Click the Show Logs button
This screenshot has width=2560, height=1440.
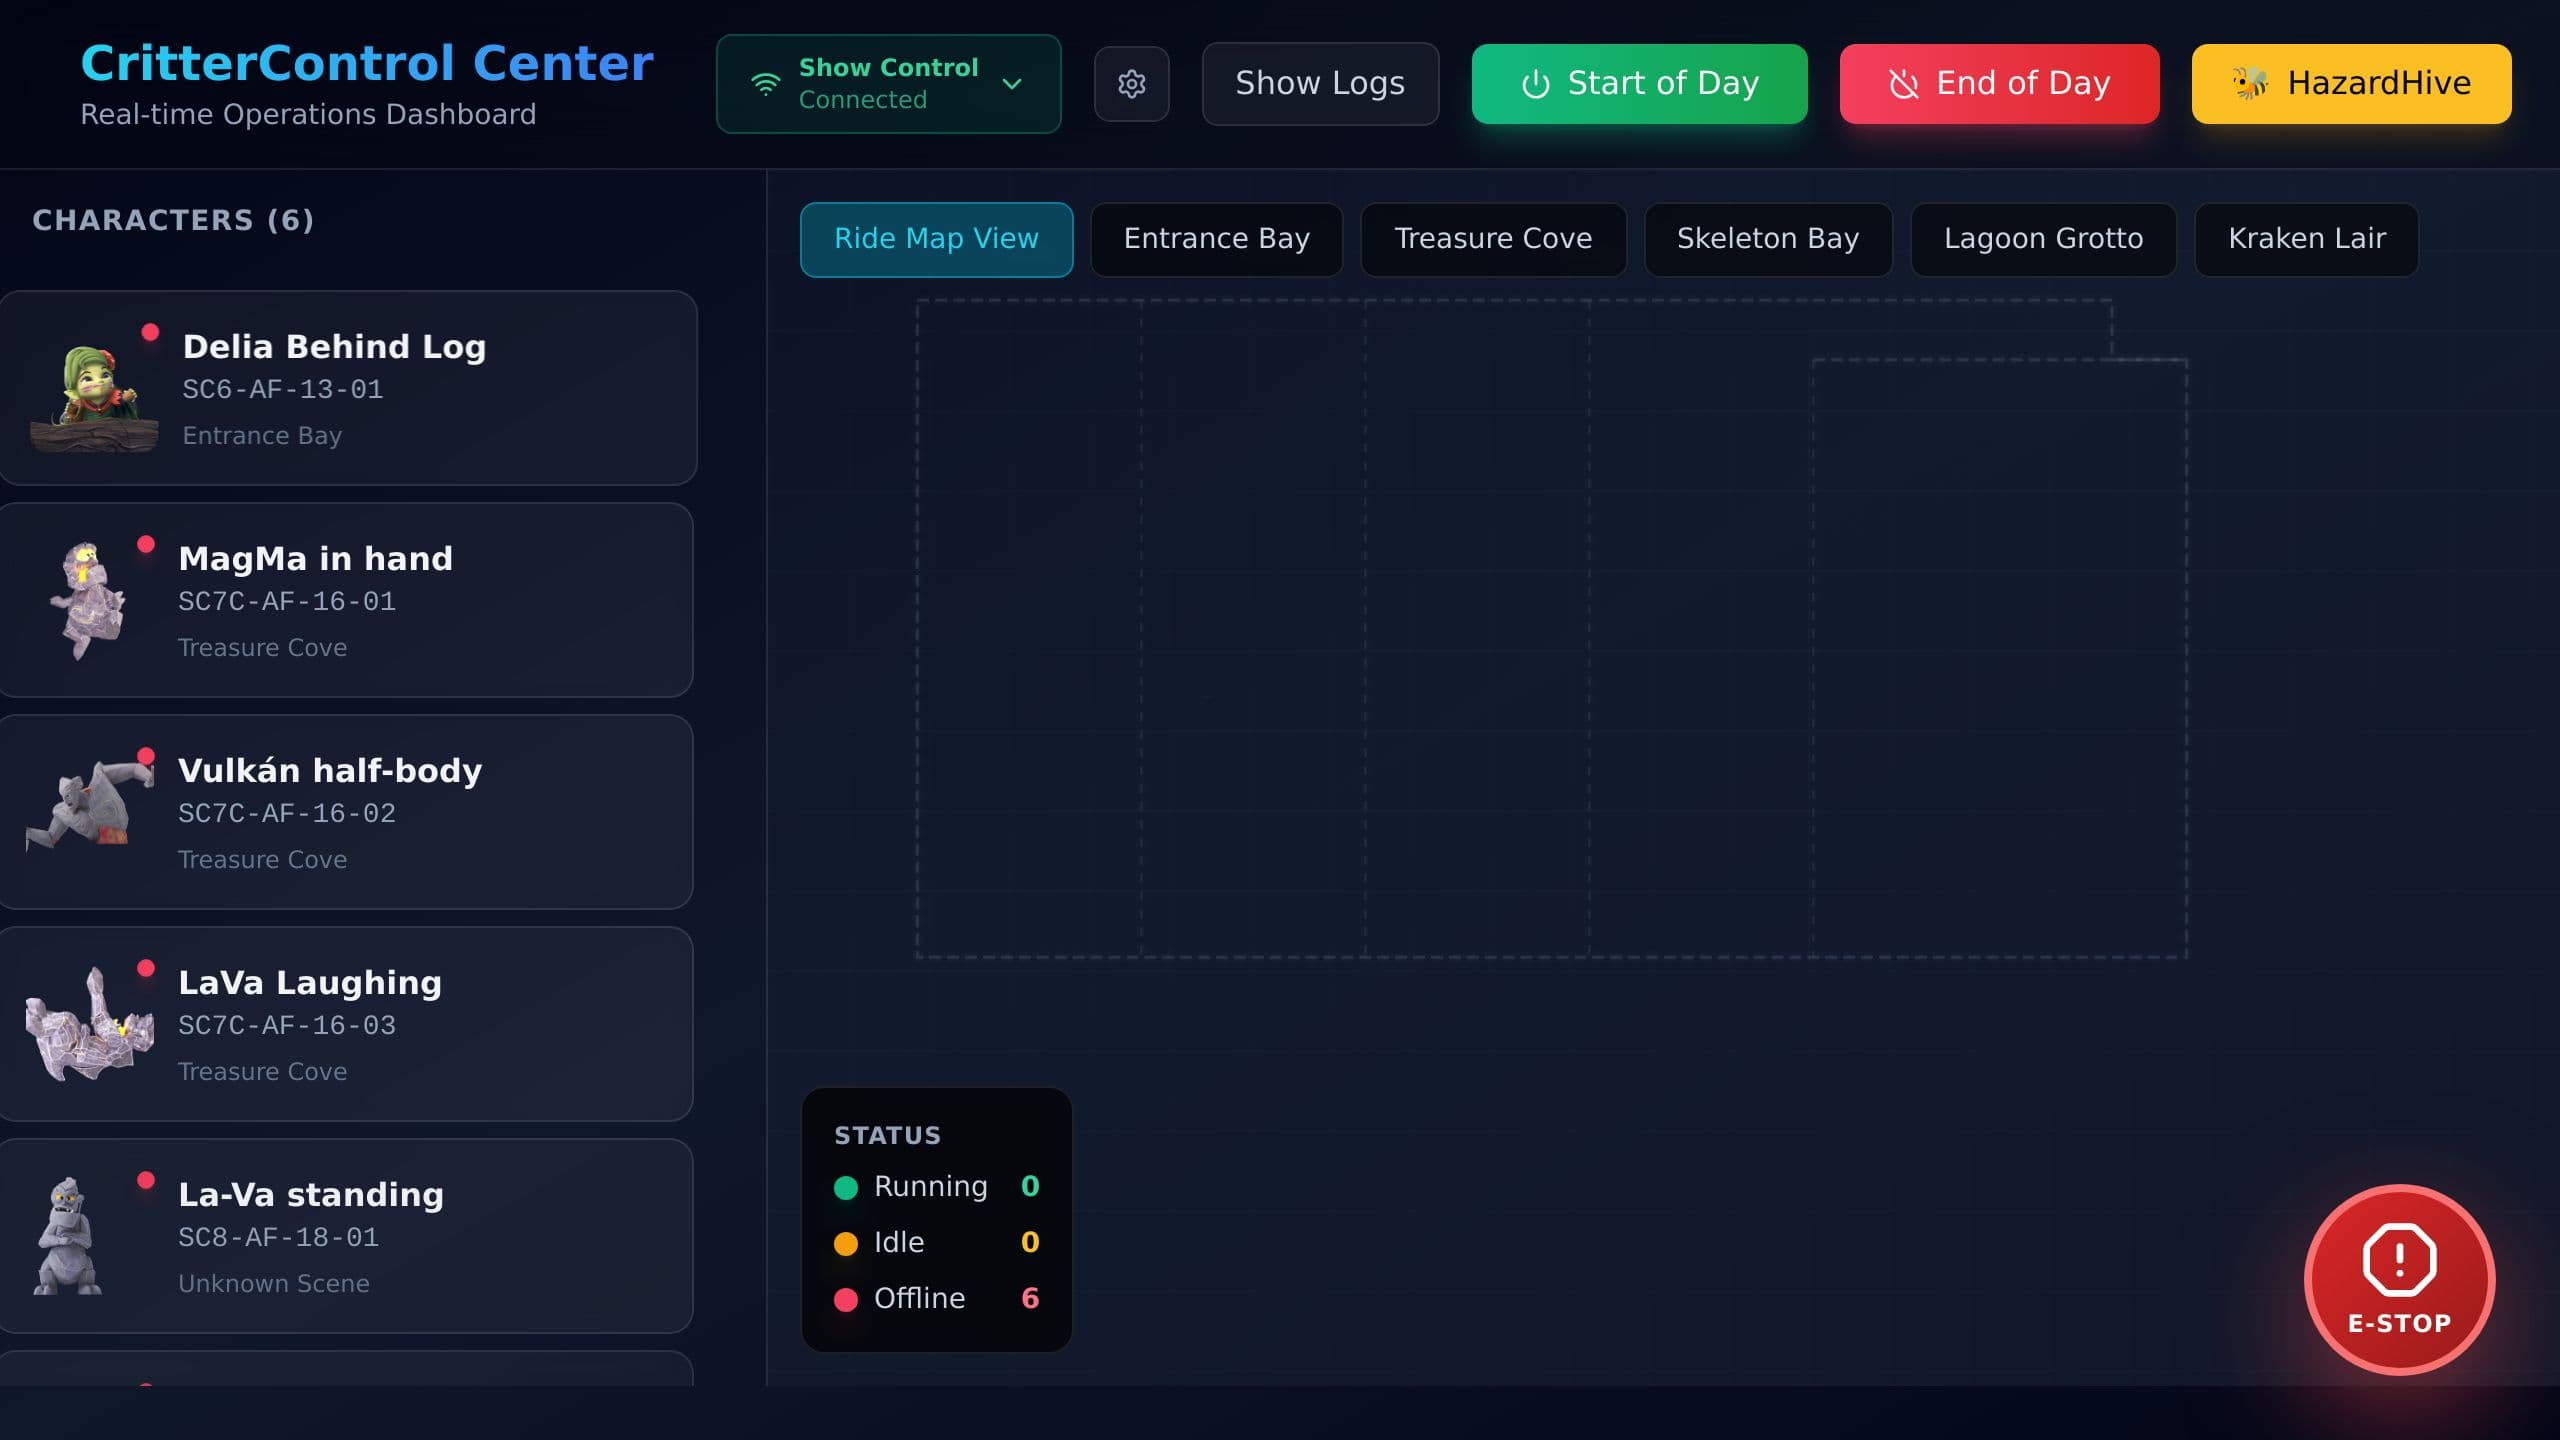[1320, 84]
